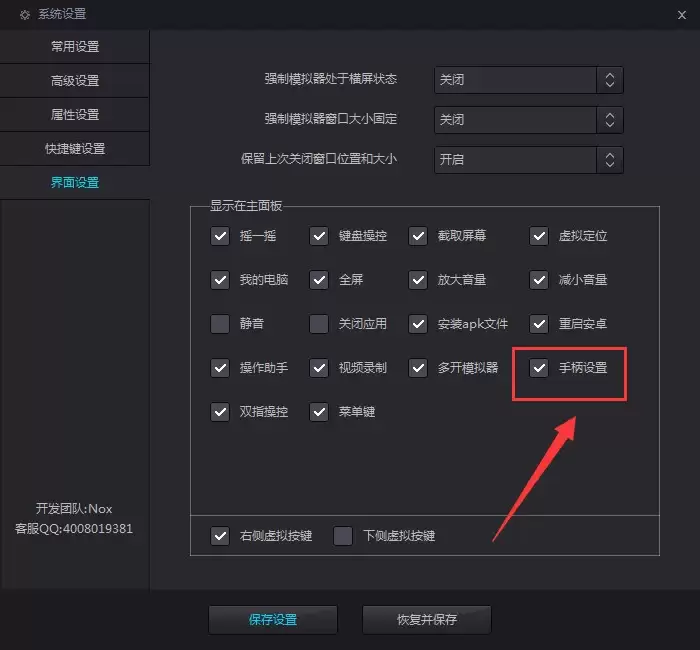Open the 强制模拟器窗口大小固定 dropdown
This screenshot has height=650, width=700.
tap(529, 120)
